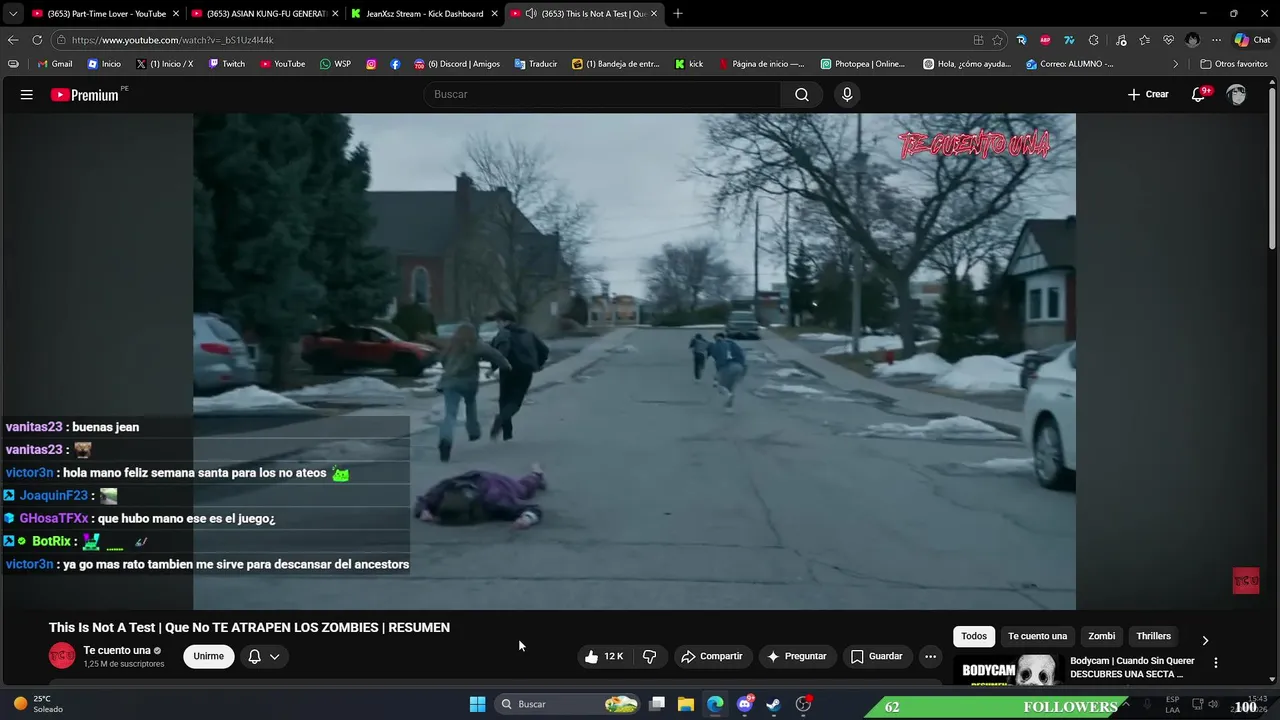Open options for the Bodycam suggested video
Screen dimensions: 1280x720
tap(1216, 662)
